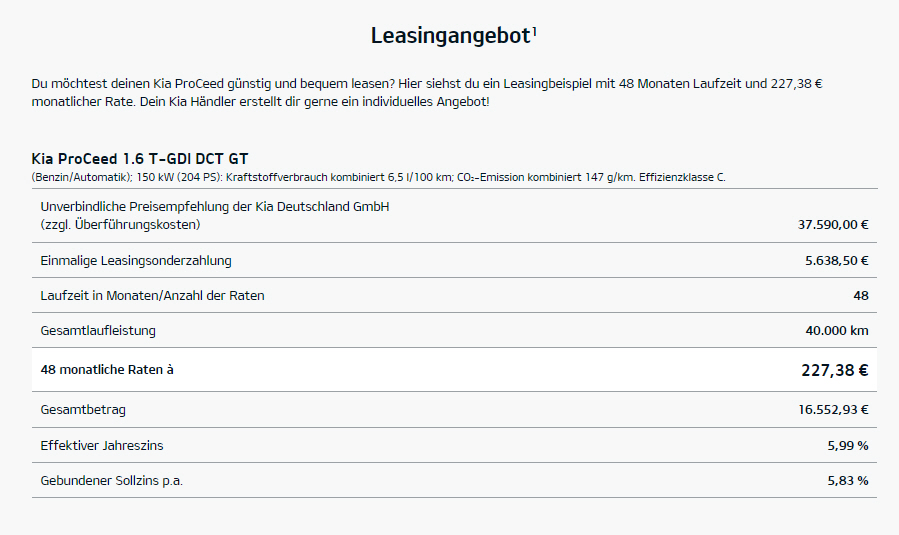Click the bold 227,38 € monthly rate
The height and width of the screenshot is (535, 899).
pyautogui.click(x=834, y=370)
